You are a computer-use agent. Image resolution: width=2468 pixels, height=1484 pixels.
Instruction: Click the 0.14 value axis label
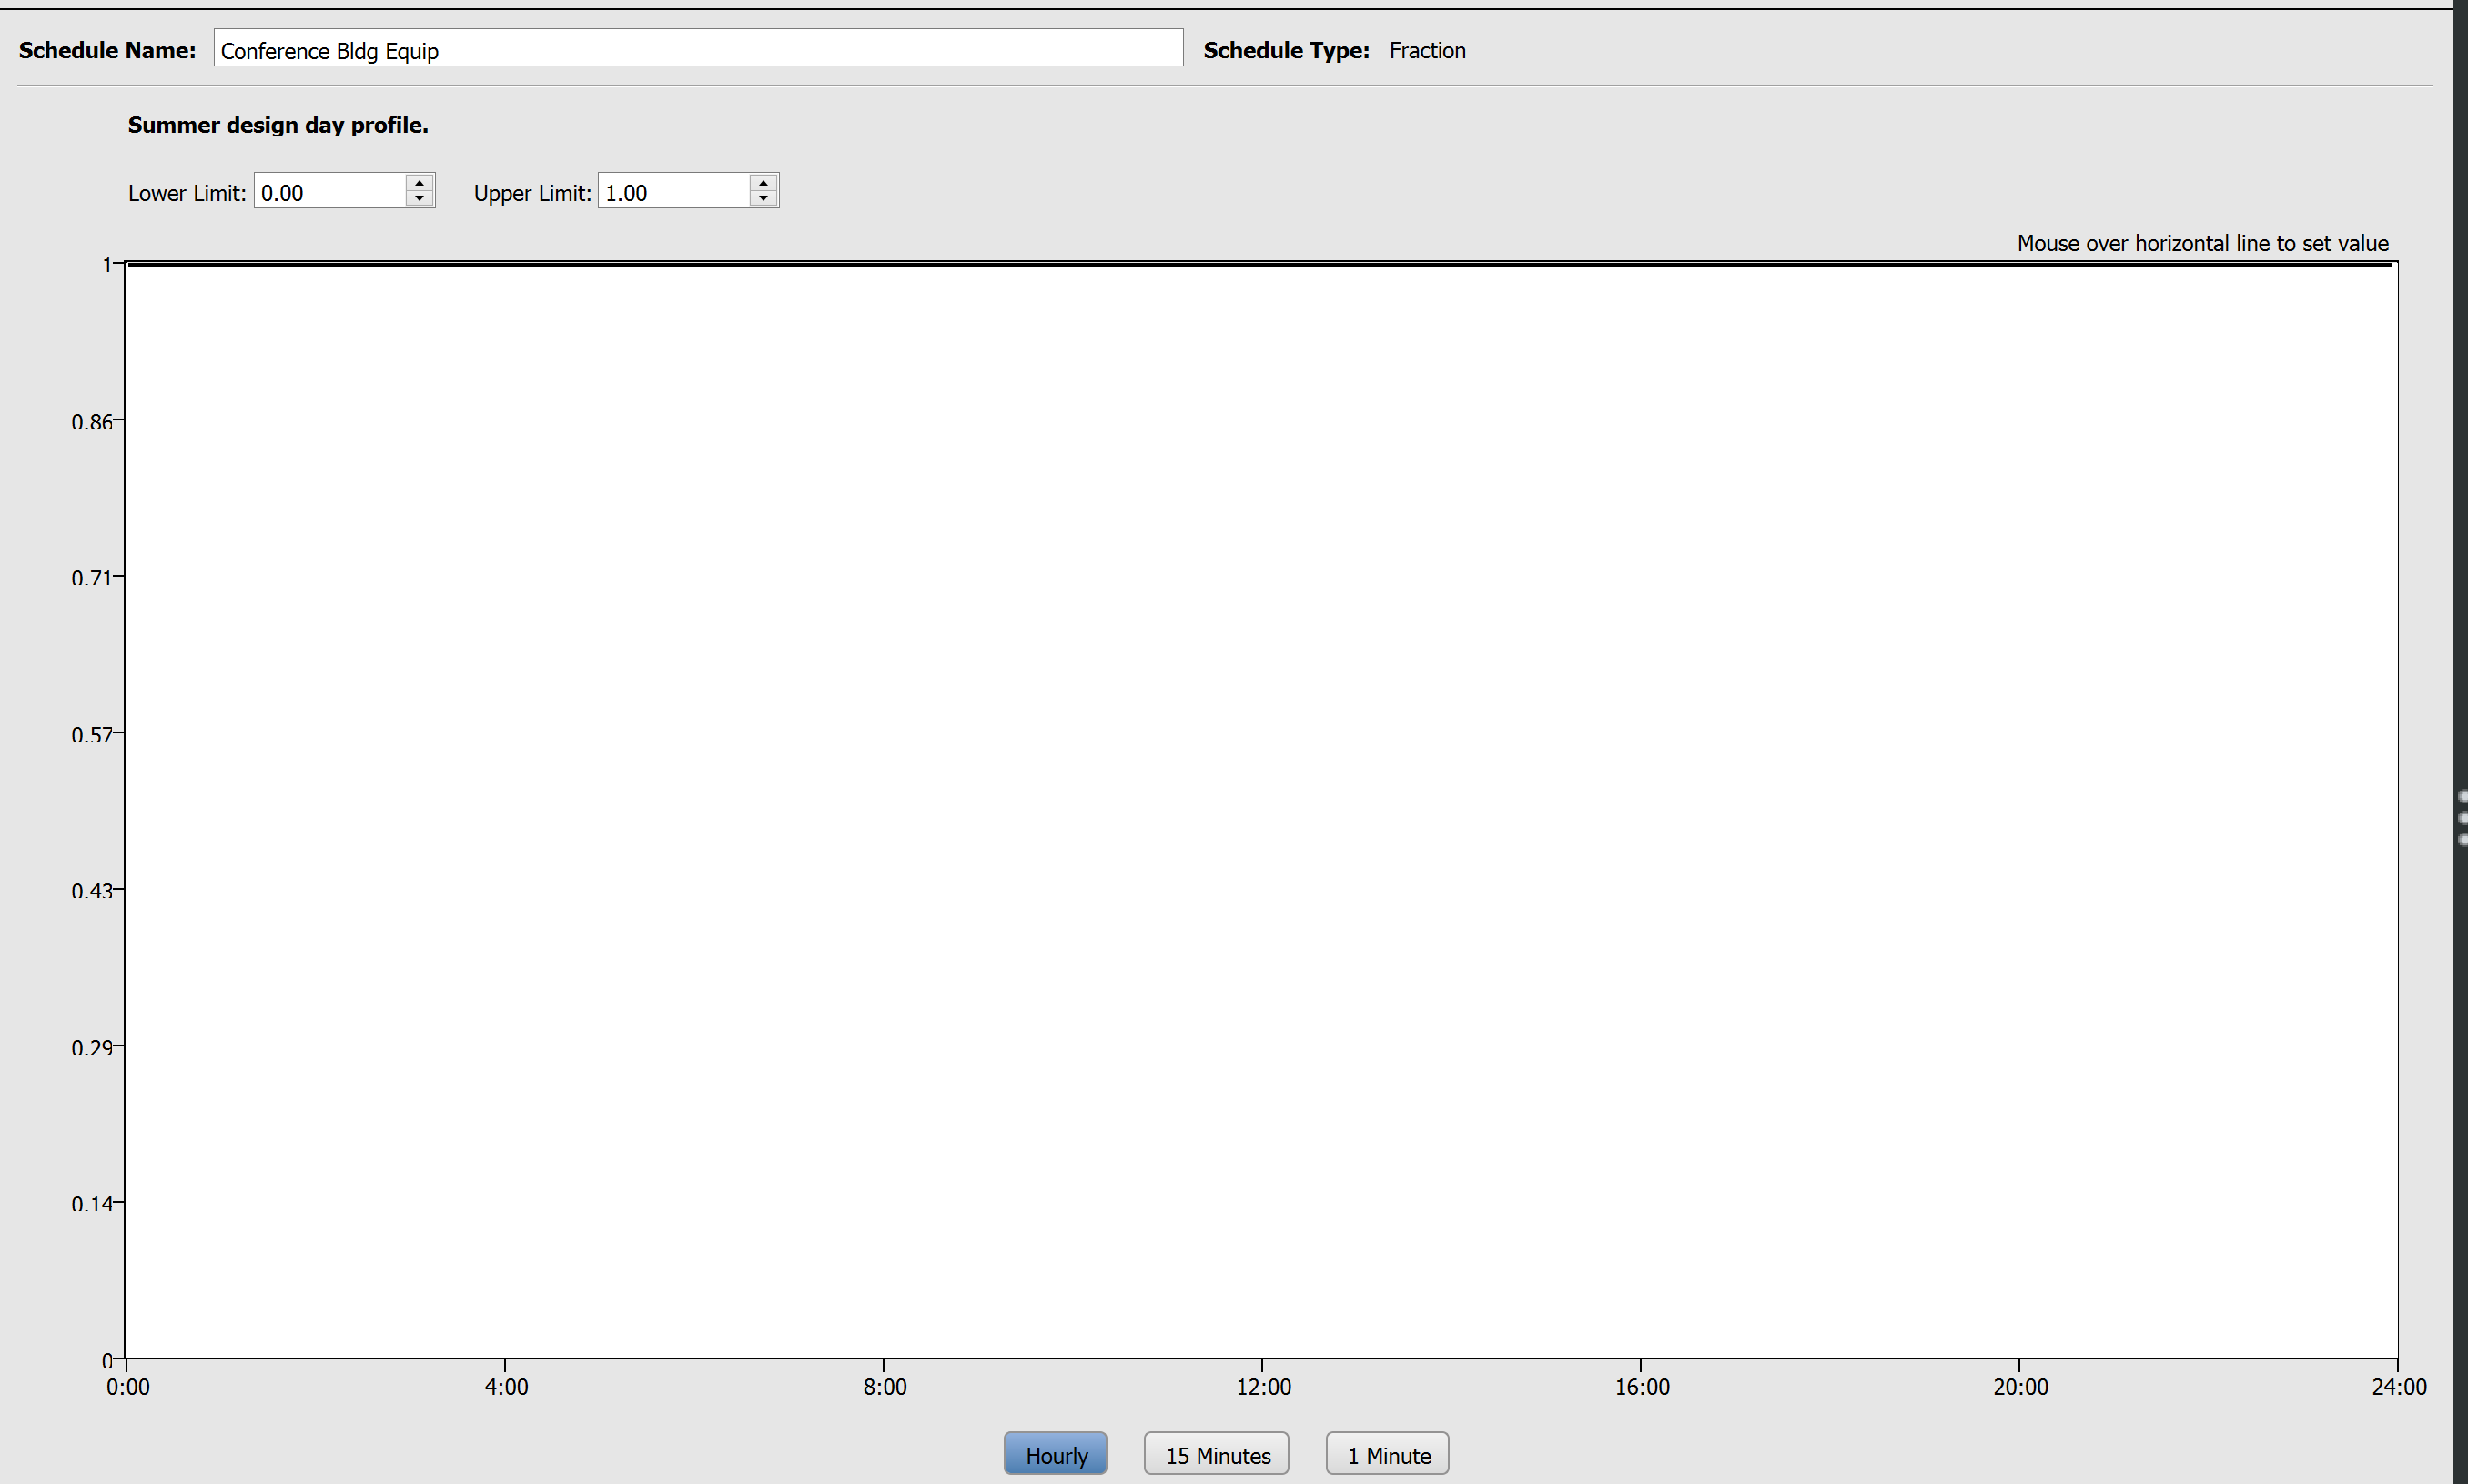tap(92, 1204)
